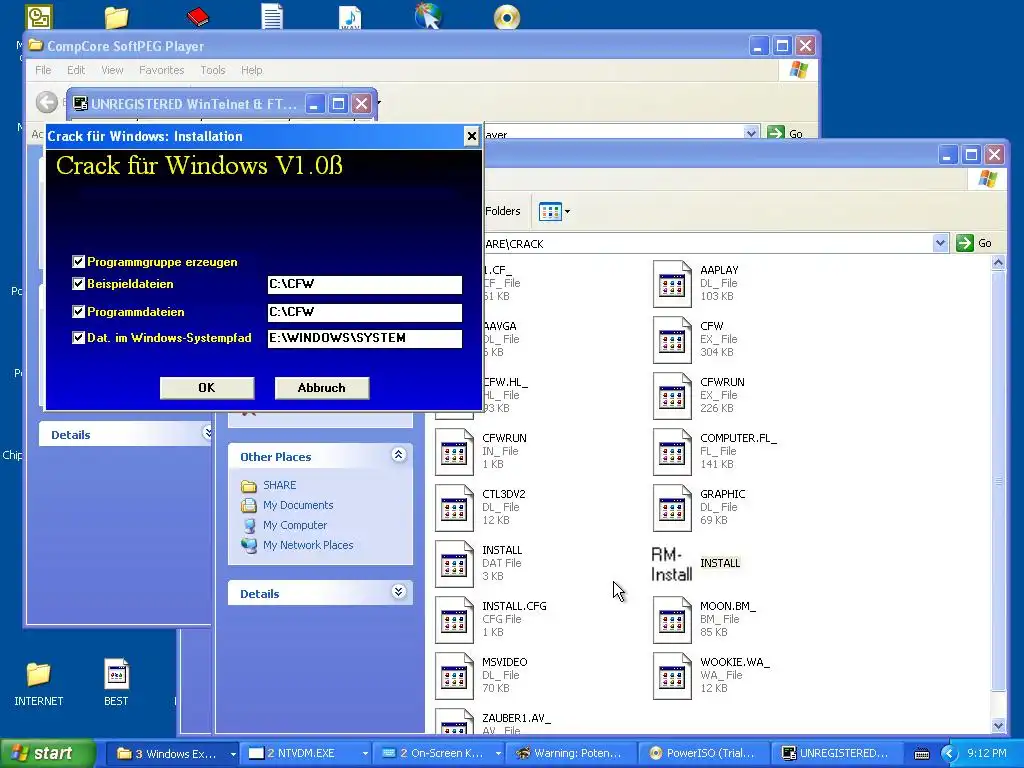Viewport: 1024px width, 768px height.
Task: Cancel installation with the Abbruch button
Action: tap(322, 388)
